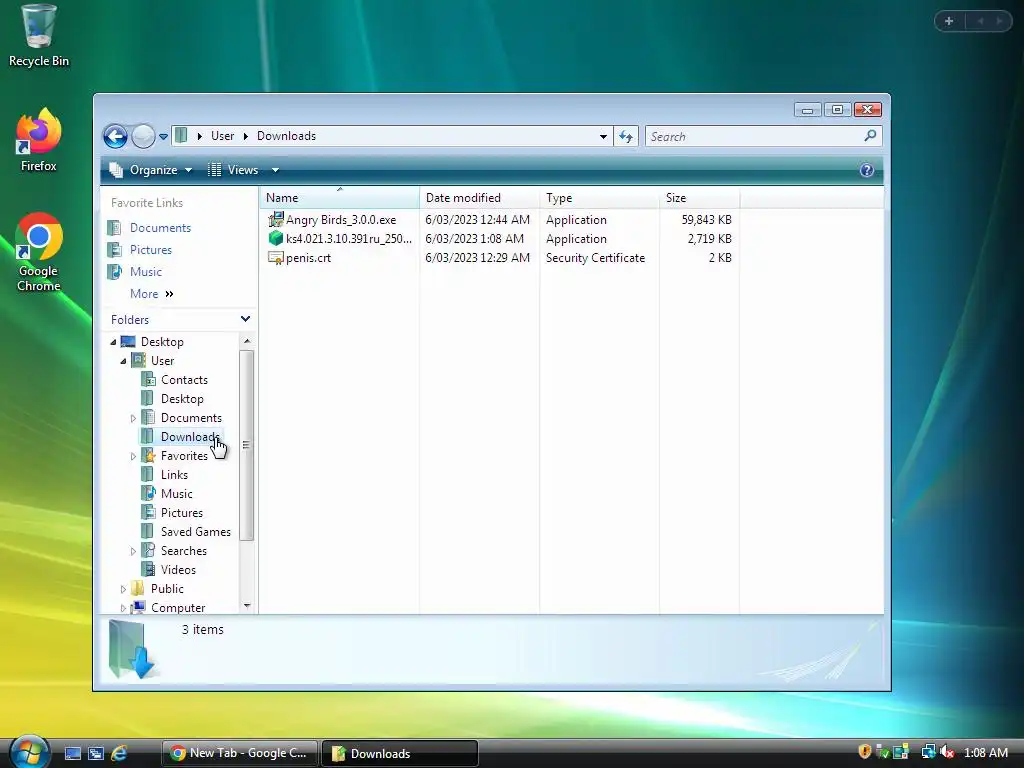Launch Firefox from the desktop shortcut
Screen dimensions: 1024x768
[39, 140]
